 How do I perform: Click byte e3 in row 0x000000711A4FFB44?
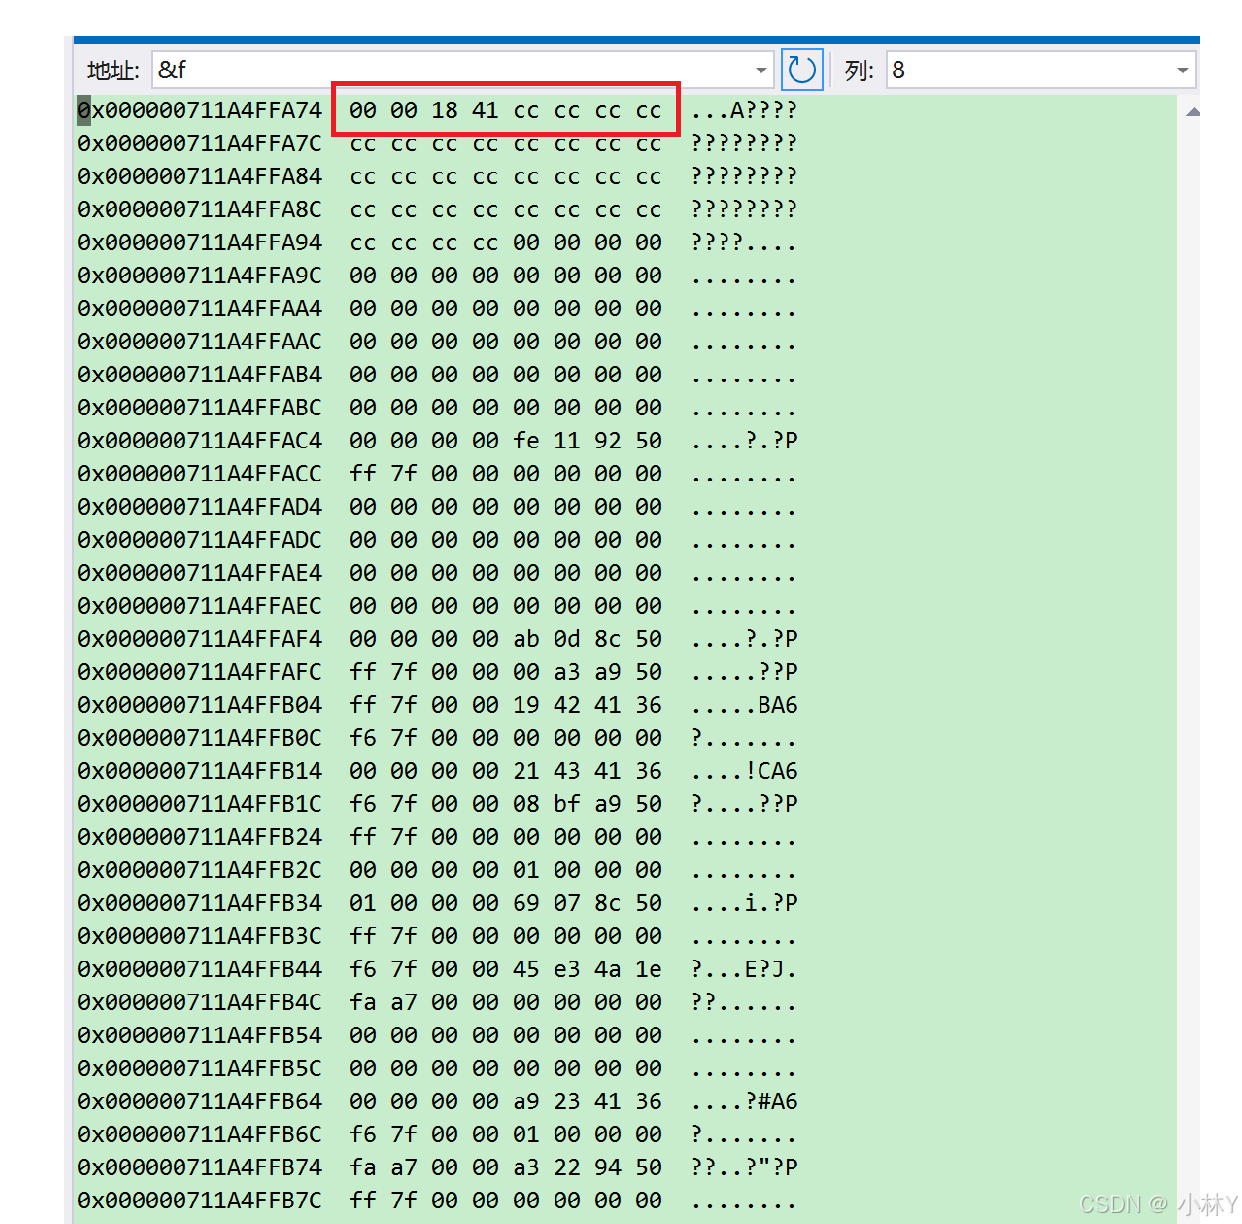(x=567, y=968)
